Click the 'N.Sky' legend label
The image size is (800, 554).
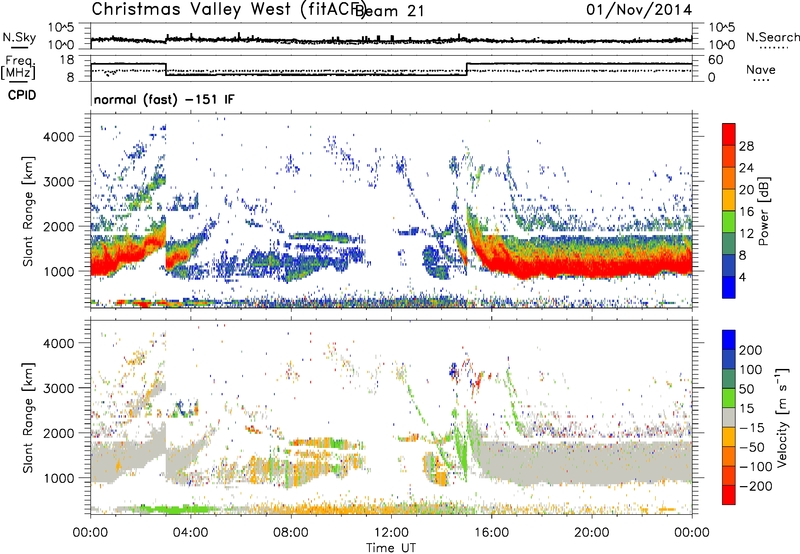(19, 37)
